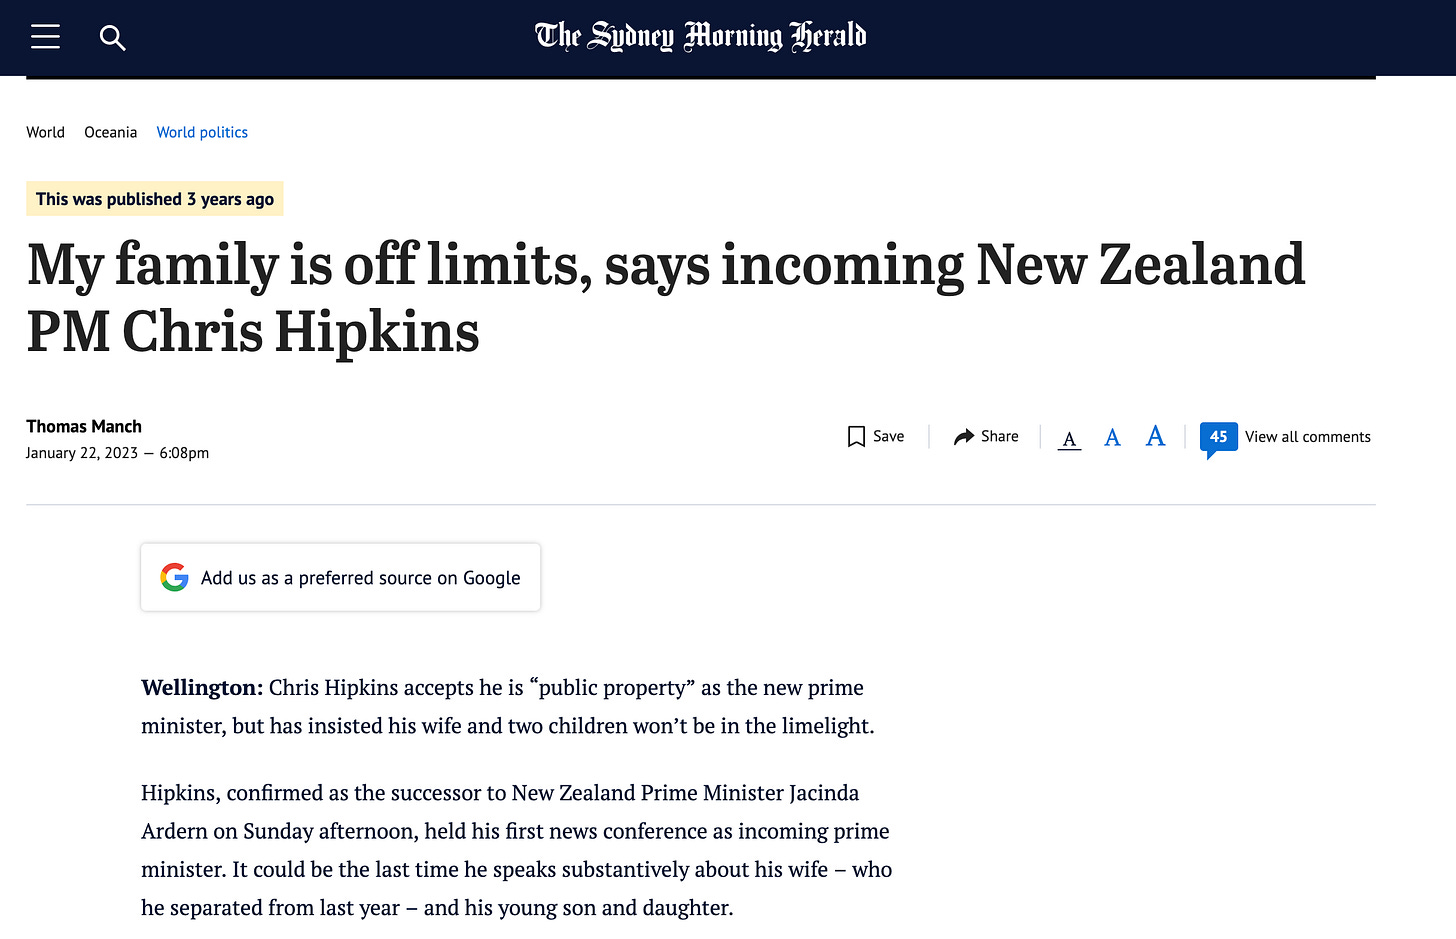Click the 'published 3 years ago' notice
Image resolution: width=1456 pixels, height=939 pixels.
[155, 199]
